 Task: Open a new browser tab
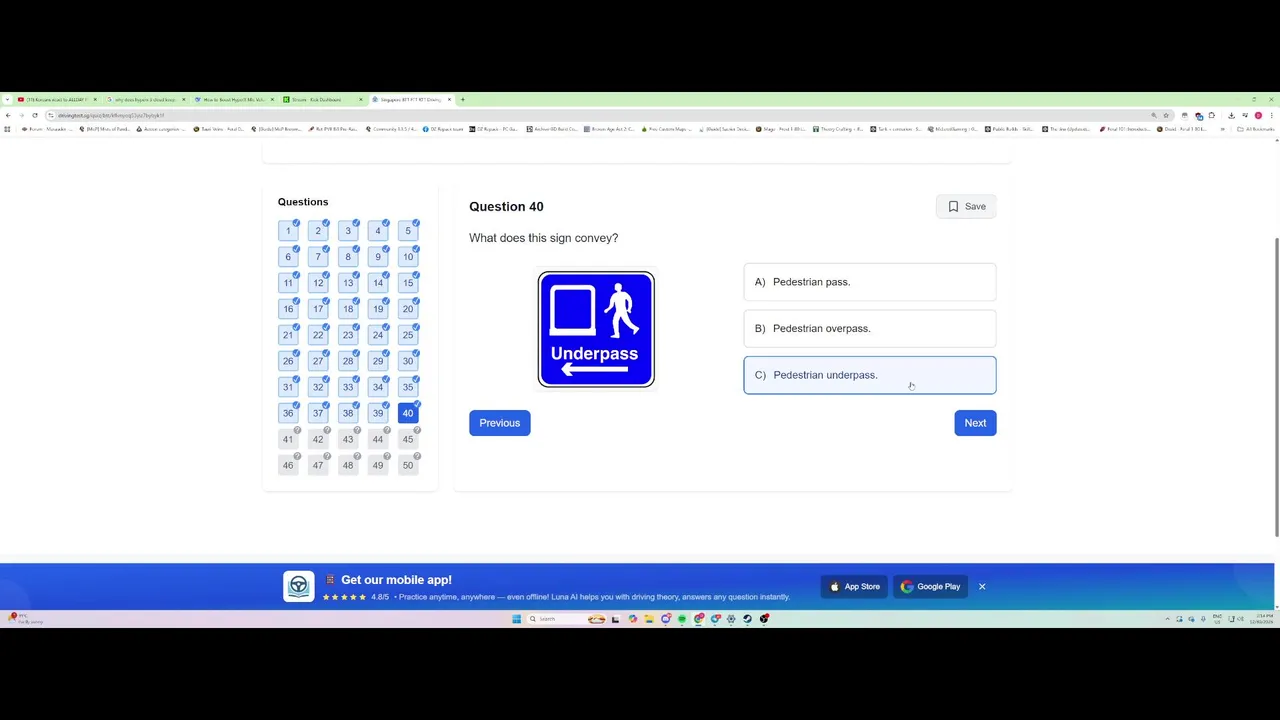pos(463,99)
